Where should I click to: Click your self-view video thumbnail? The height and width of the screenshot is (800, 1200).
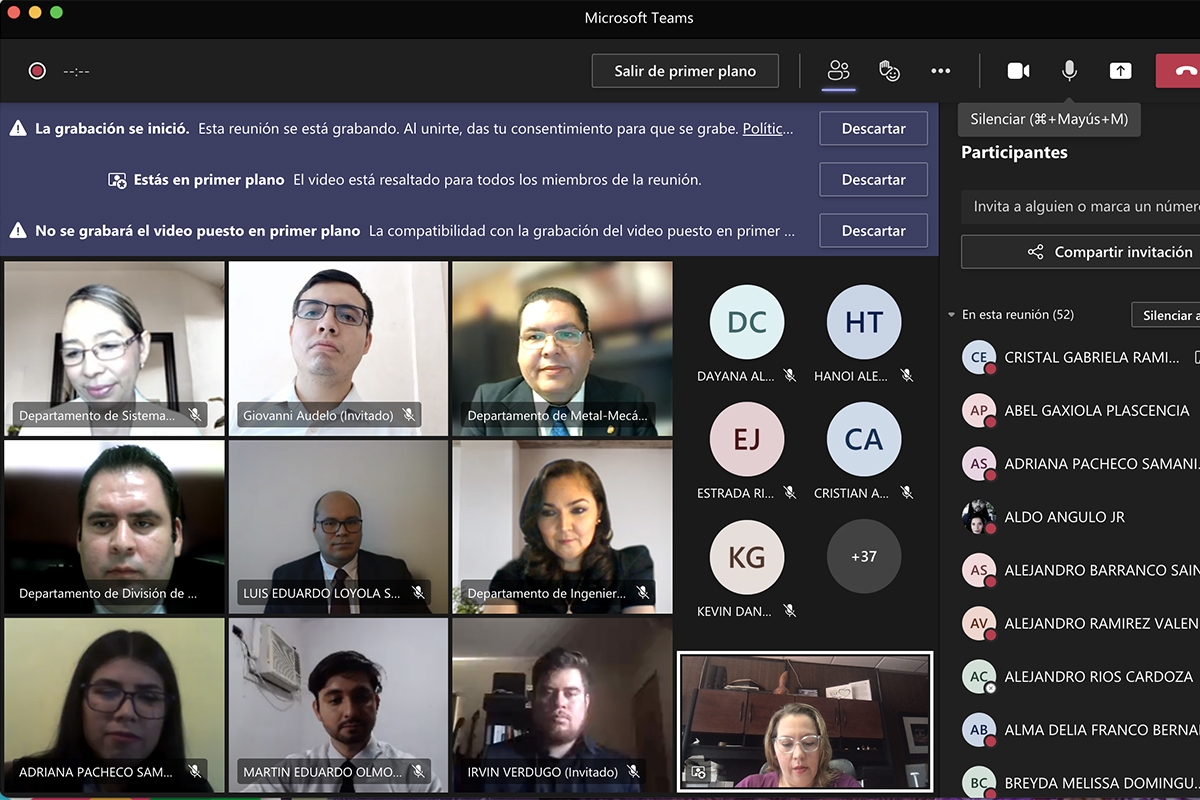[x=805, y=721]
